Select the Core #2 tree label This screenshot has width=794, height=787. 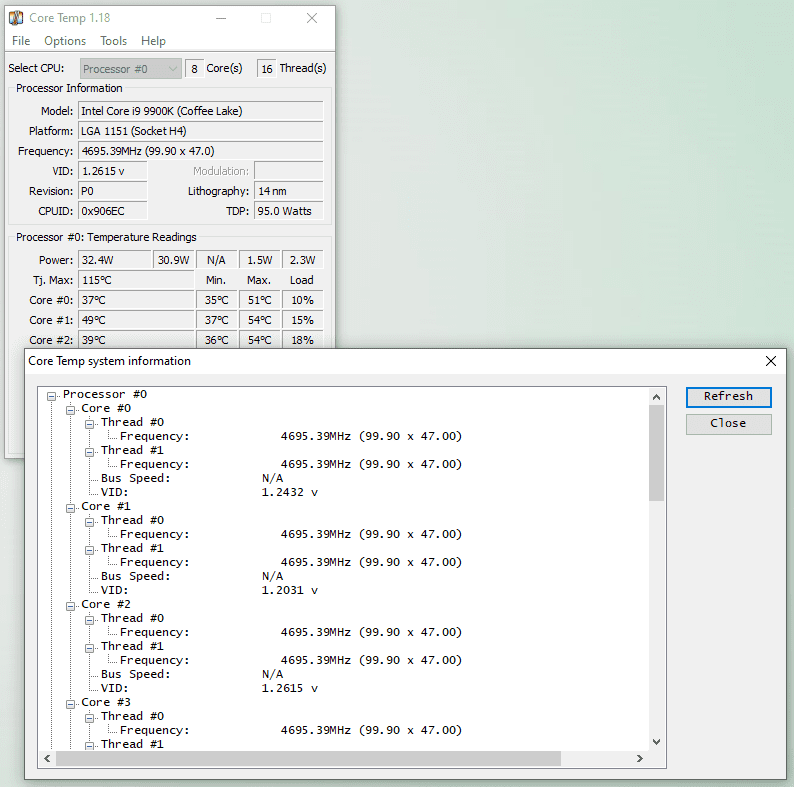coord(106,604)
